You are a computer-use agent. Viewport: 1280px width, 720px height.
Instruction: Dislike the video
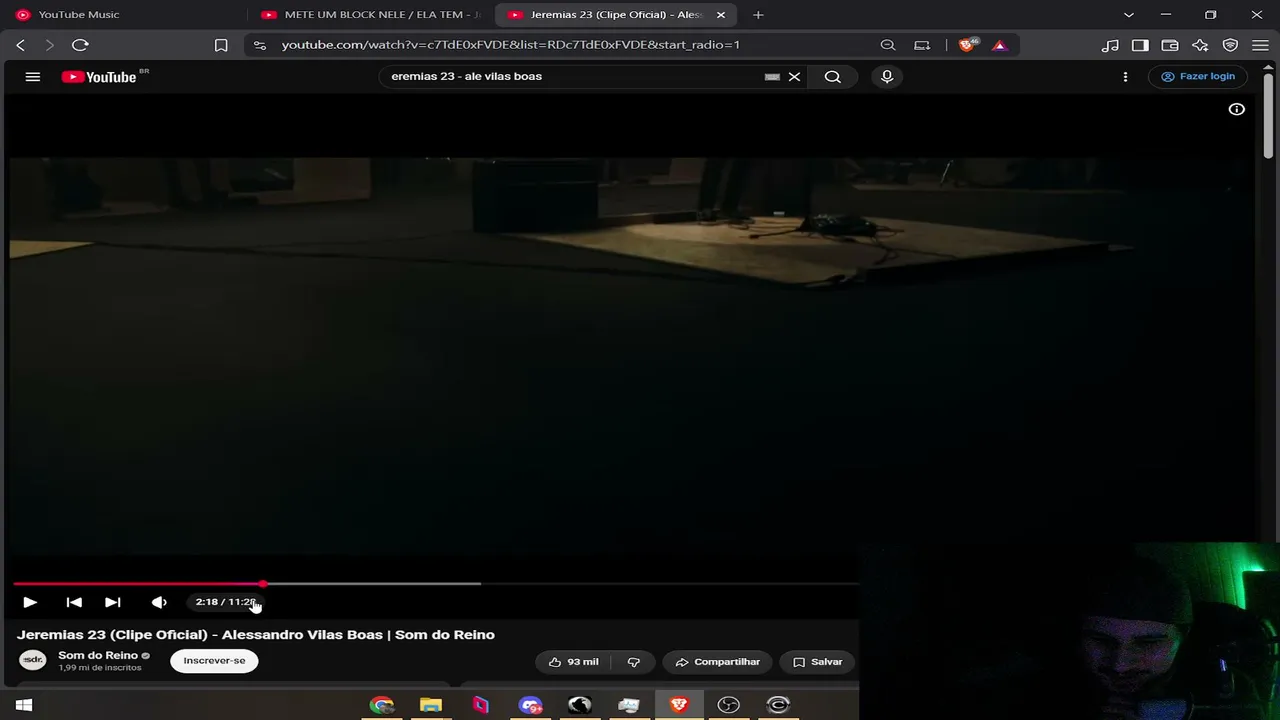click(x=633, y=662)
